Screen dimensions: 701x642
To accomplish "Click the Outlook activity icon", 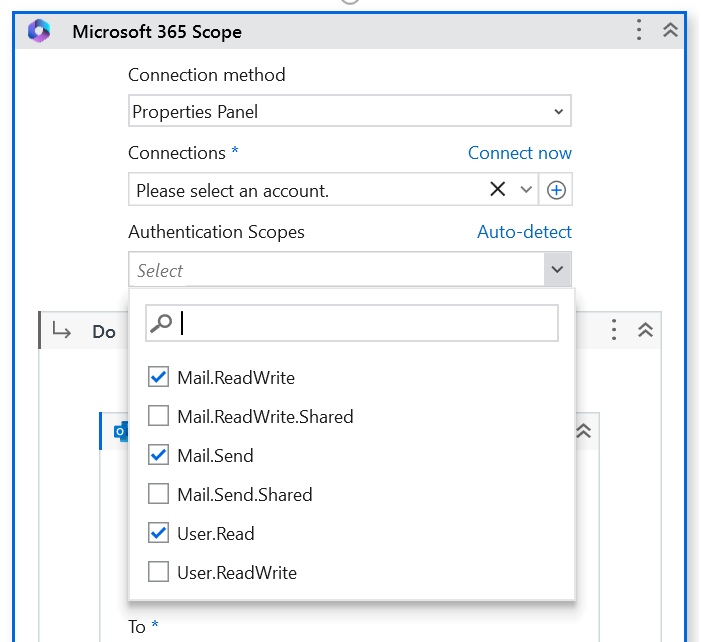I will [121, 431].
